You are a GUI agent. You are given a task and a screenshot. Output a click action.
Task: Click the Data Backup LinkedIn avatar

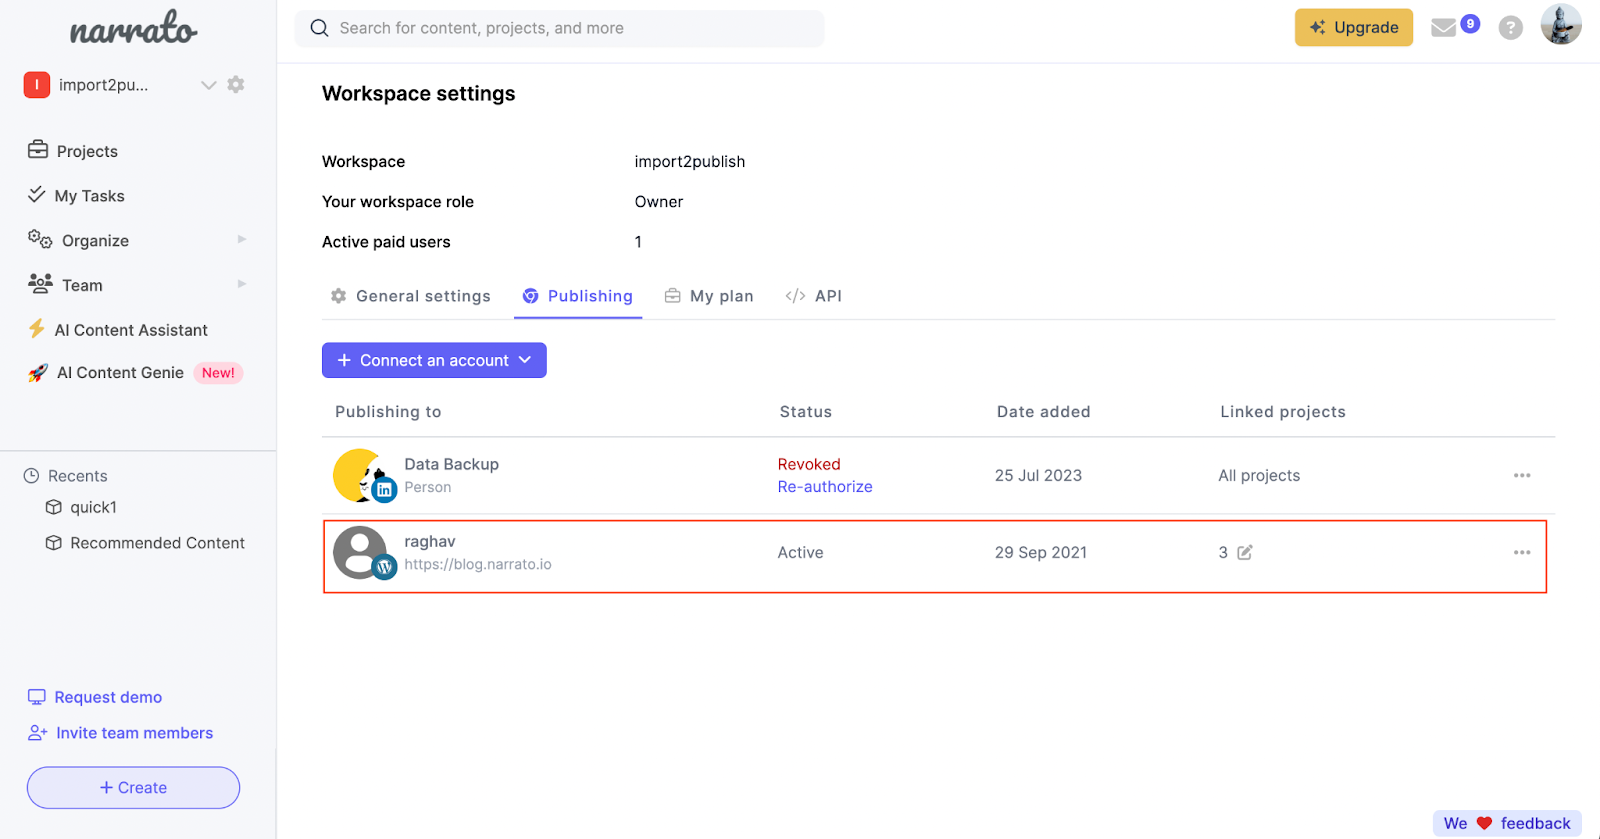[x=364, y=476]
